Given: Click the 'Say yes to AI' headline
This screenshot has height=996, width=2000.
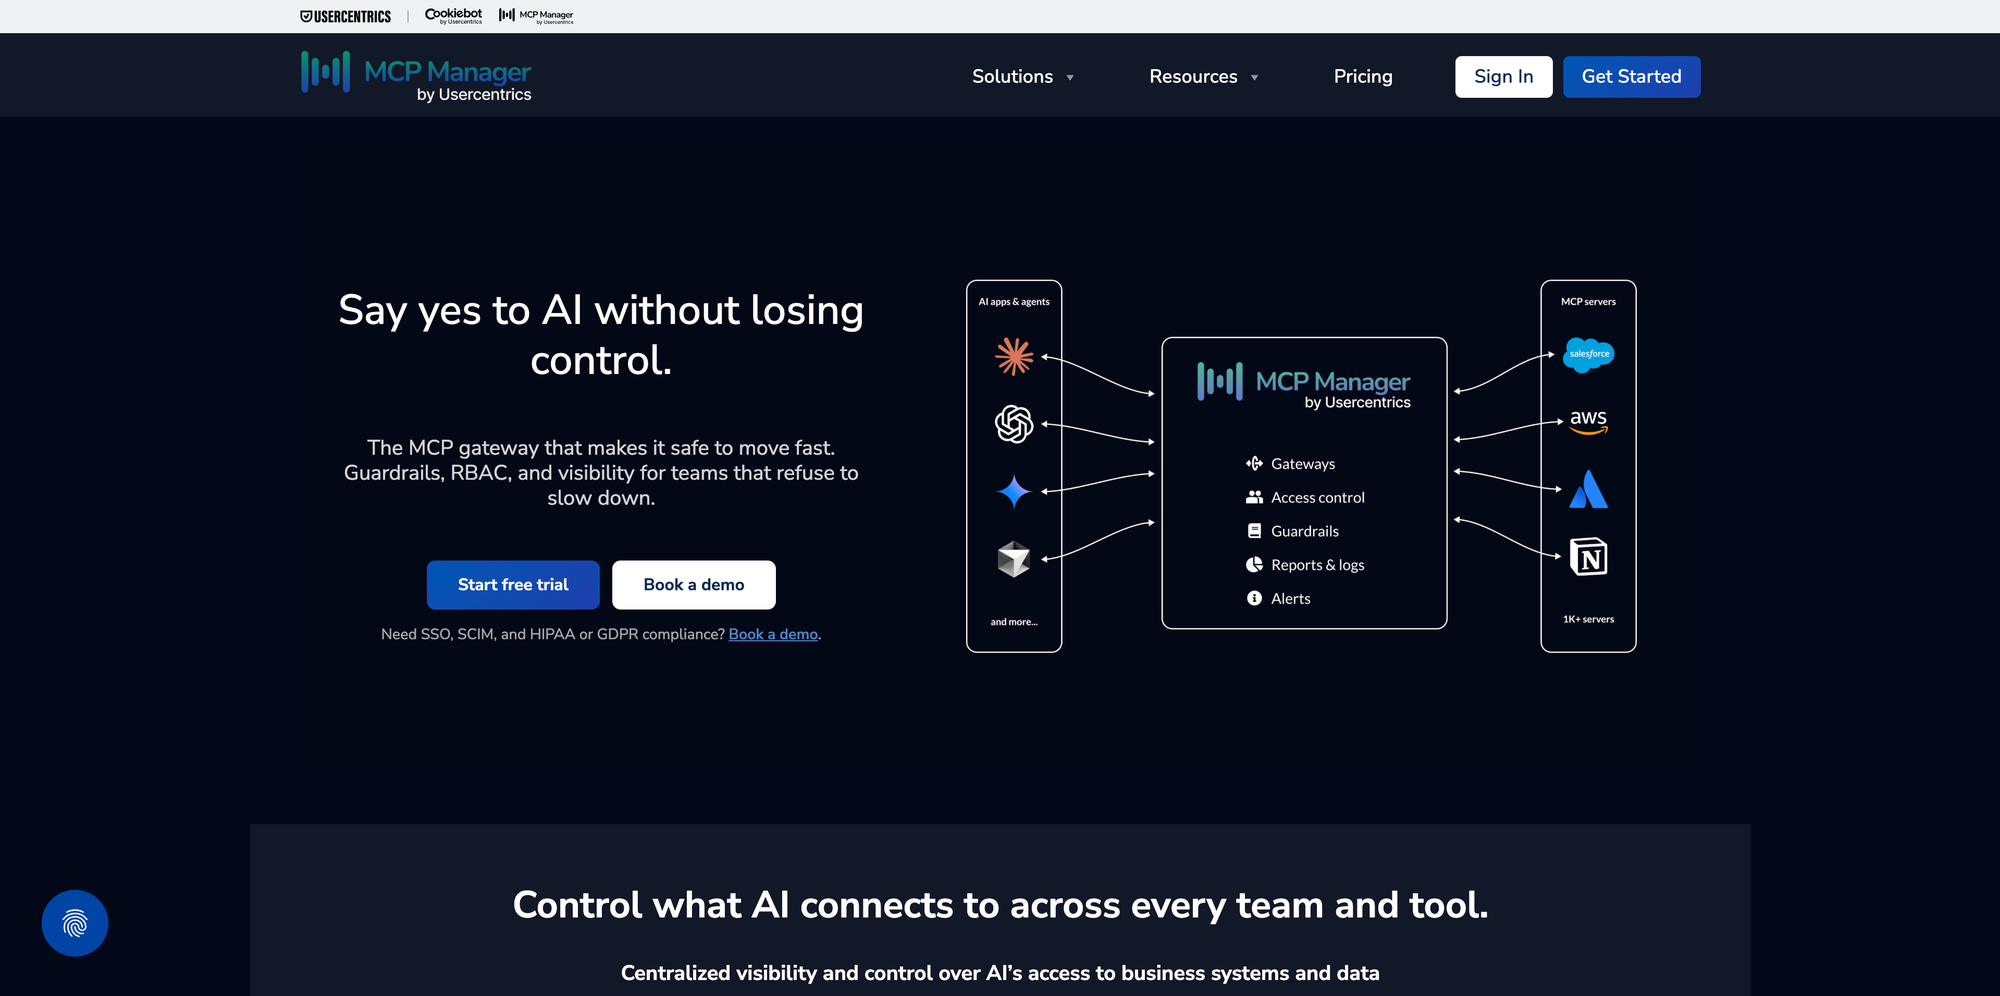Looking at the screenshot, I should 601,335.
